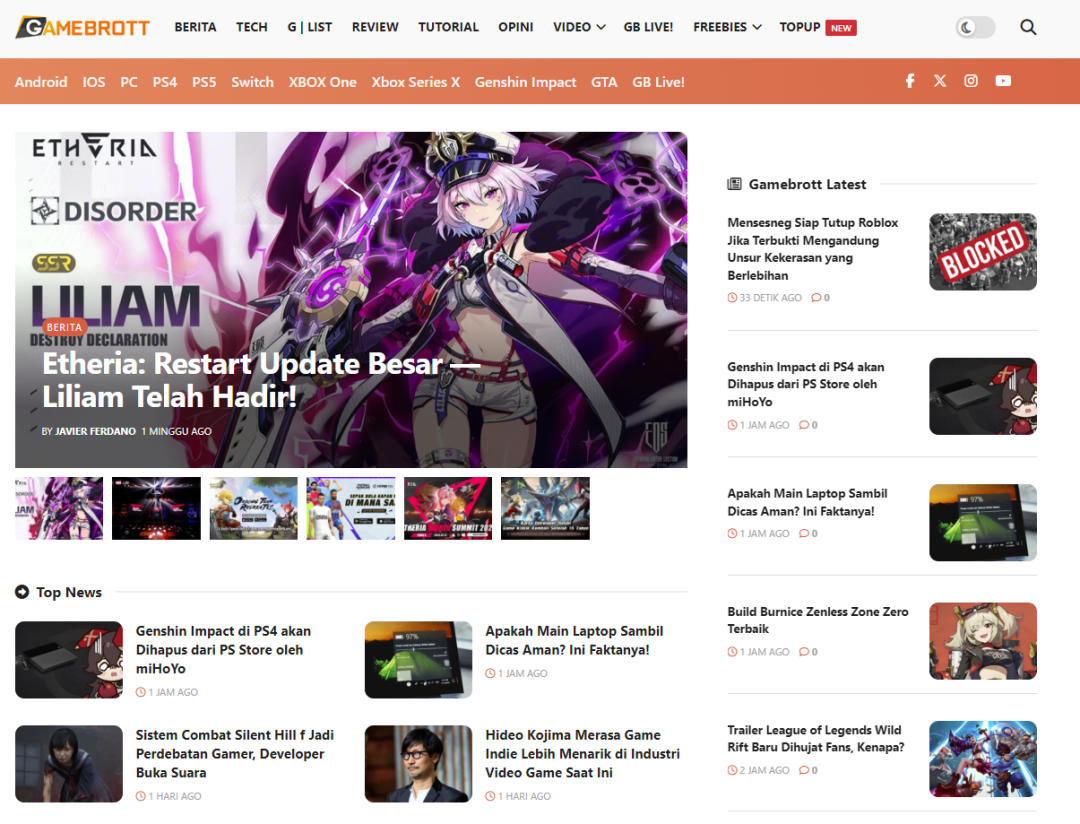Viewport: 1080px width, 824px height.
Task: Open the YouTube channel icon
Action: (x=1003, y=81)
